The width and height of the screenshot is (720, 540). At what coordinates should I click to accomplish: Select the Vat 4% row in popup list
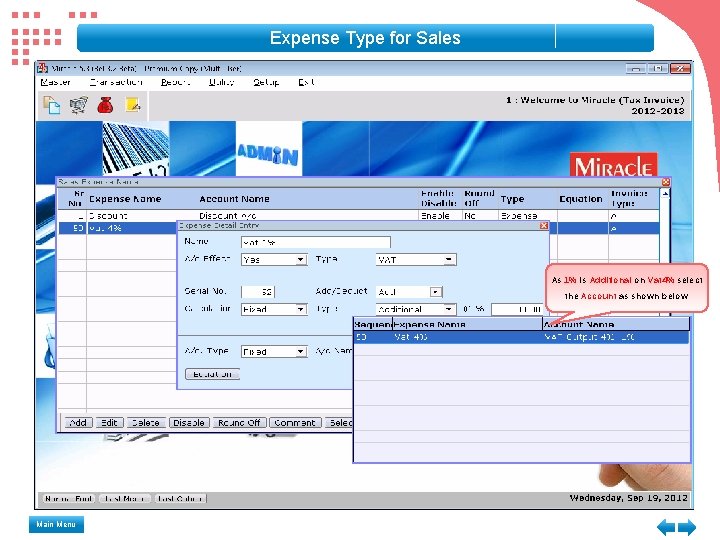click(522, 337)
